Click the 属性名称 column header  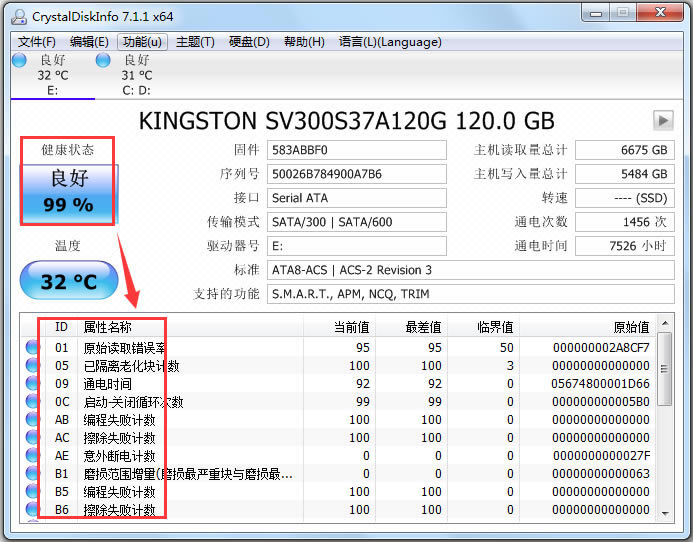[x=107, y=327]
